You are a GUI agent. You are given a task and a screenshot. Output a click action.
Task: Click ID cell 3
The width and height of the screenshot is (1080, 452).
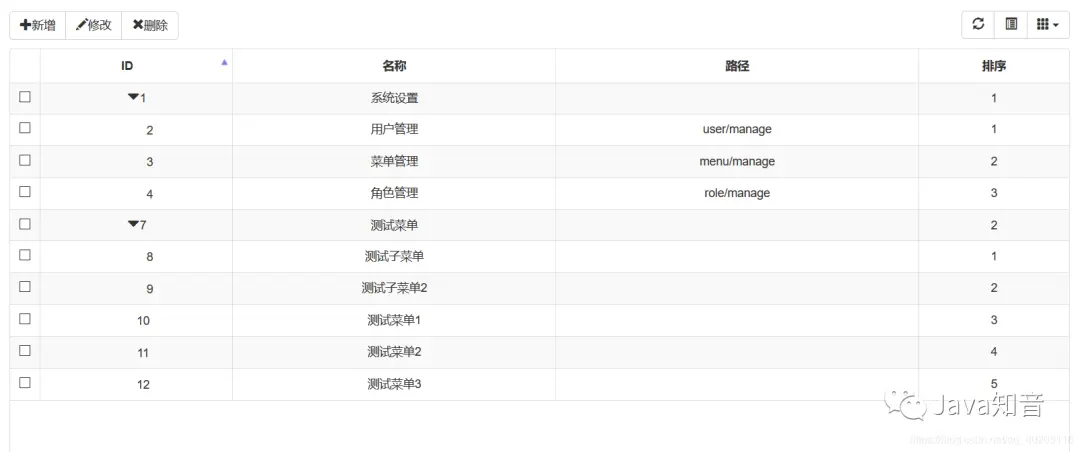click(x=136, y=161)
